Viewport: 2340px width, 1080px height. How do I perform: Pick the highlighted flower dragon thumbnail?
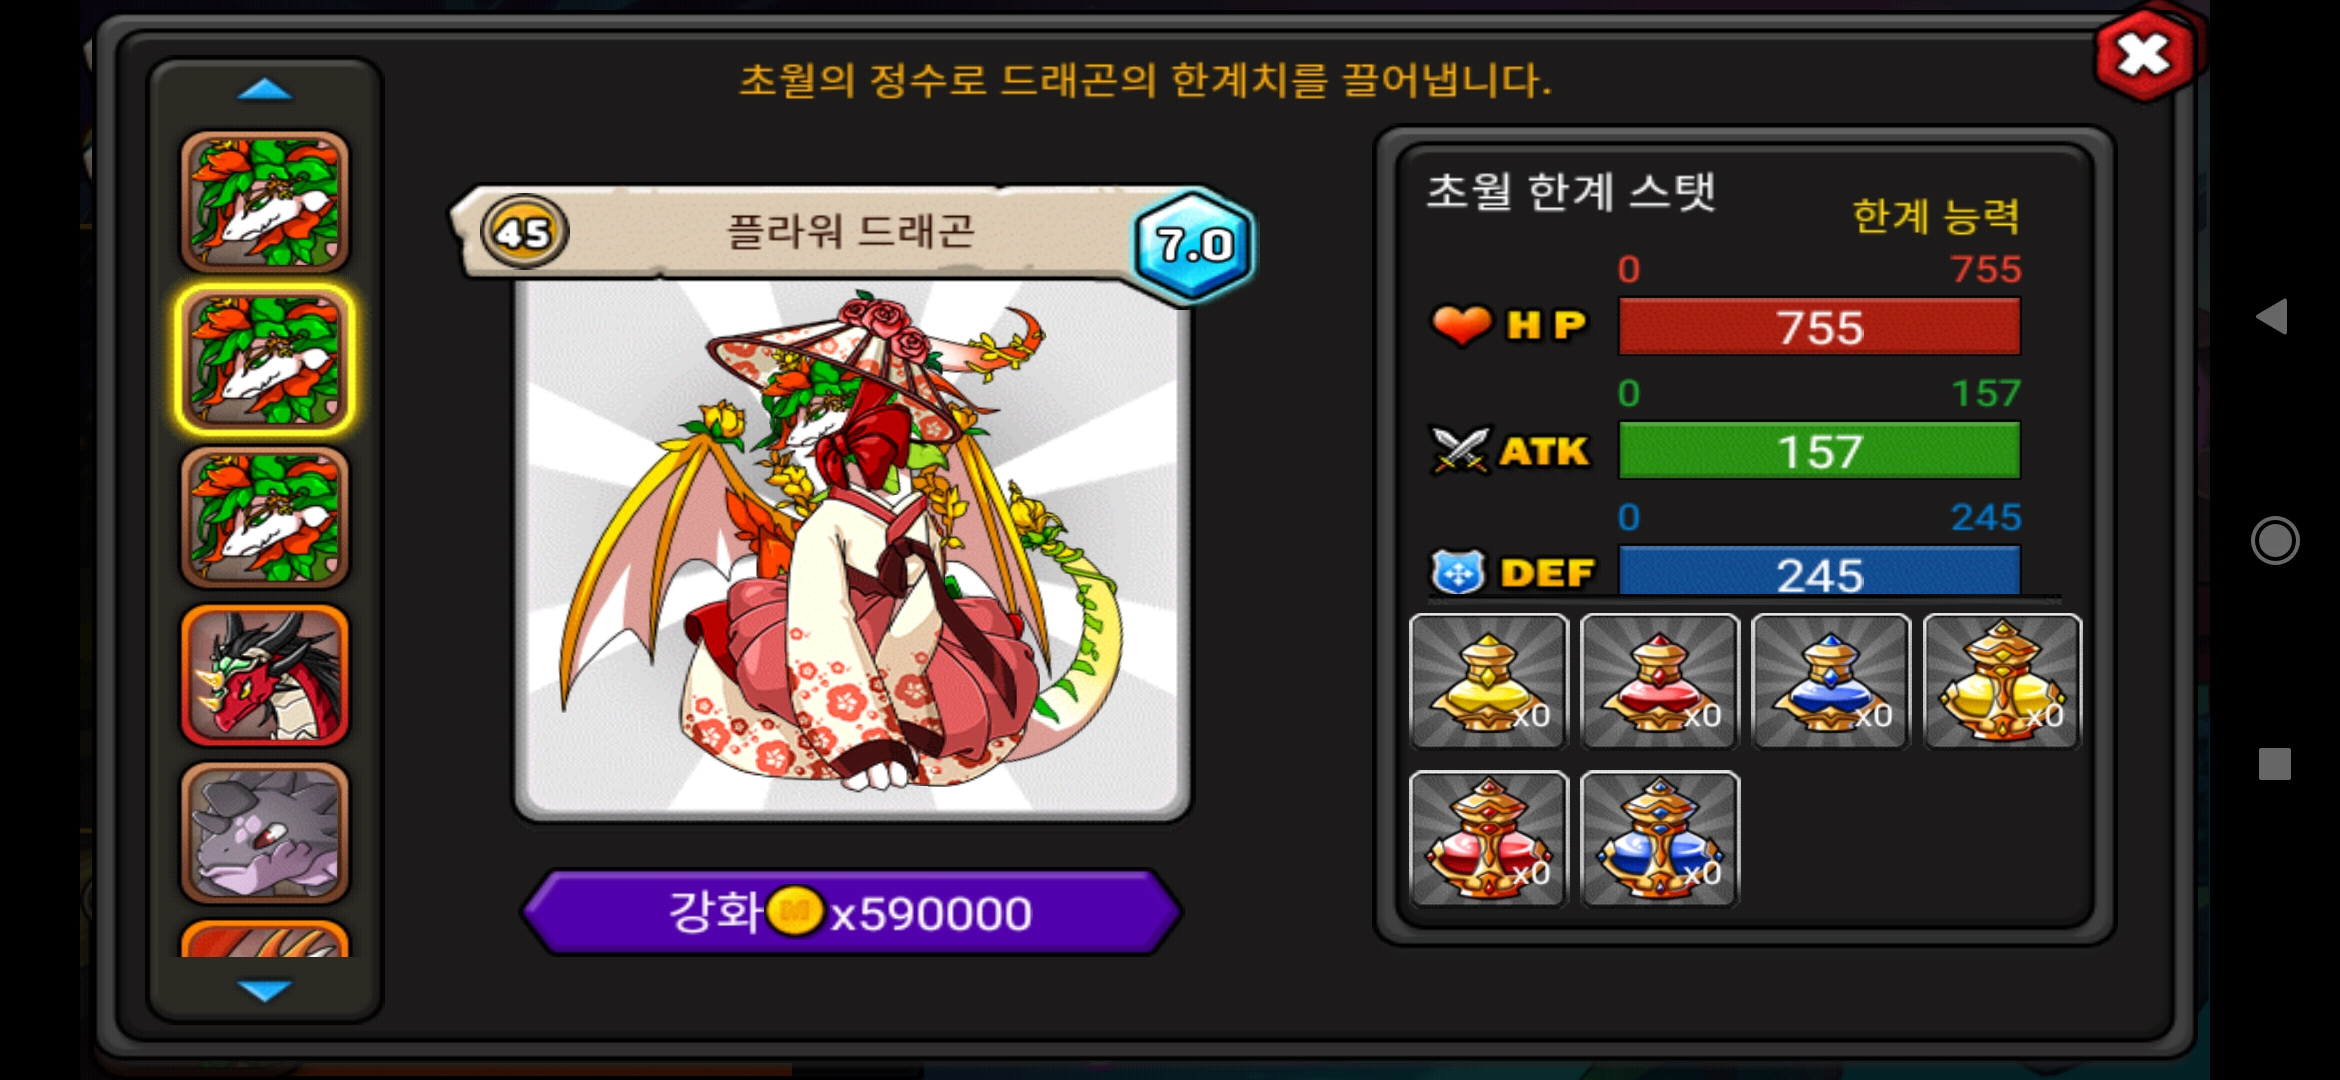(265, 360)
